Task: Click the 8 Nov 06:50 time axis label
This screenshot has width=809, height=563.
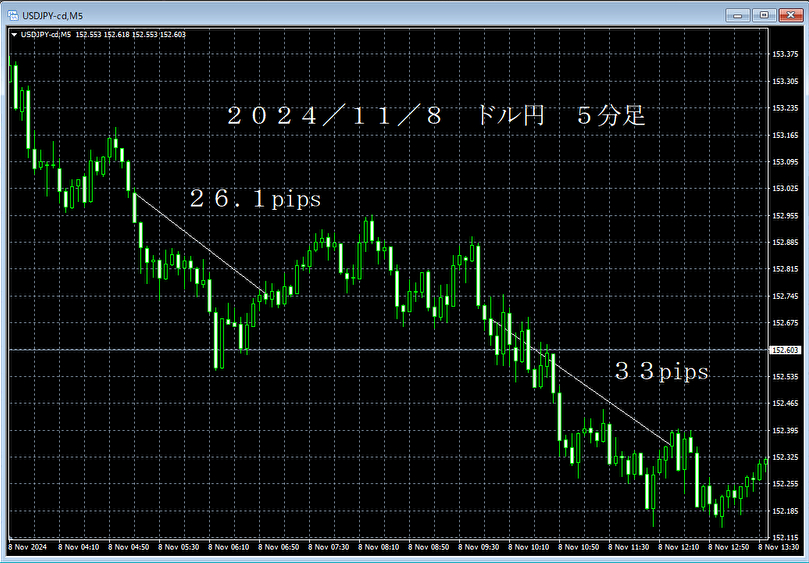Action: pos(279,547)
